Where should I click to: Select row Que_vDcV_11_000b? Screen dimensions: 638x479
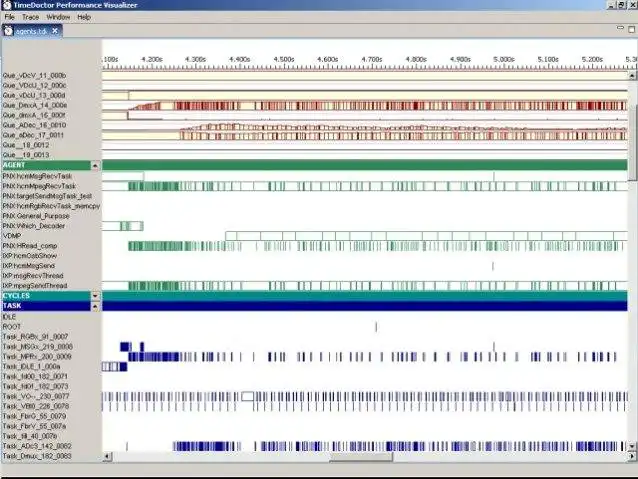(x=34, y=76)
